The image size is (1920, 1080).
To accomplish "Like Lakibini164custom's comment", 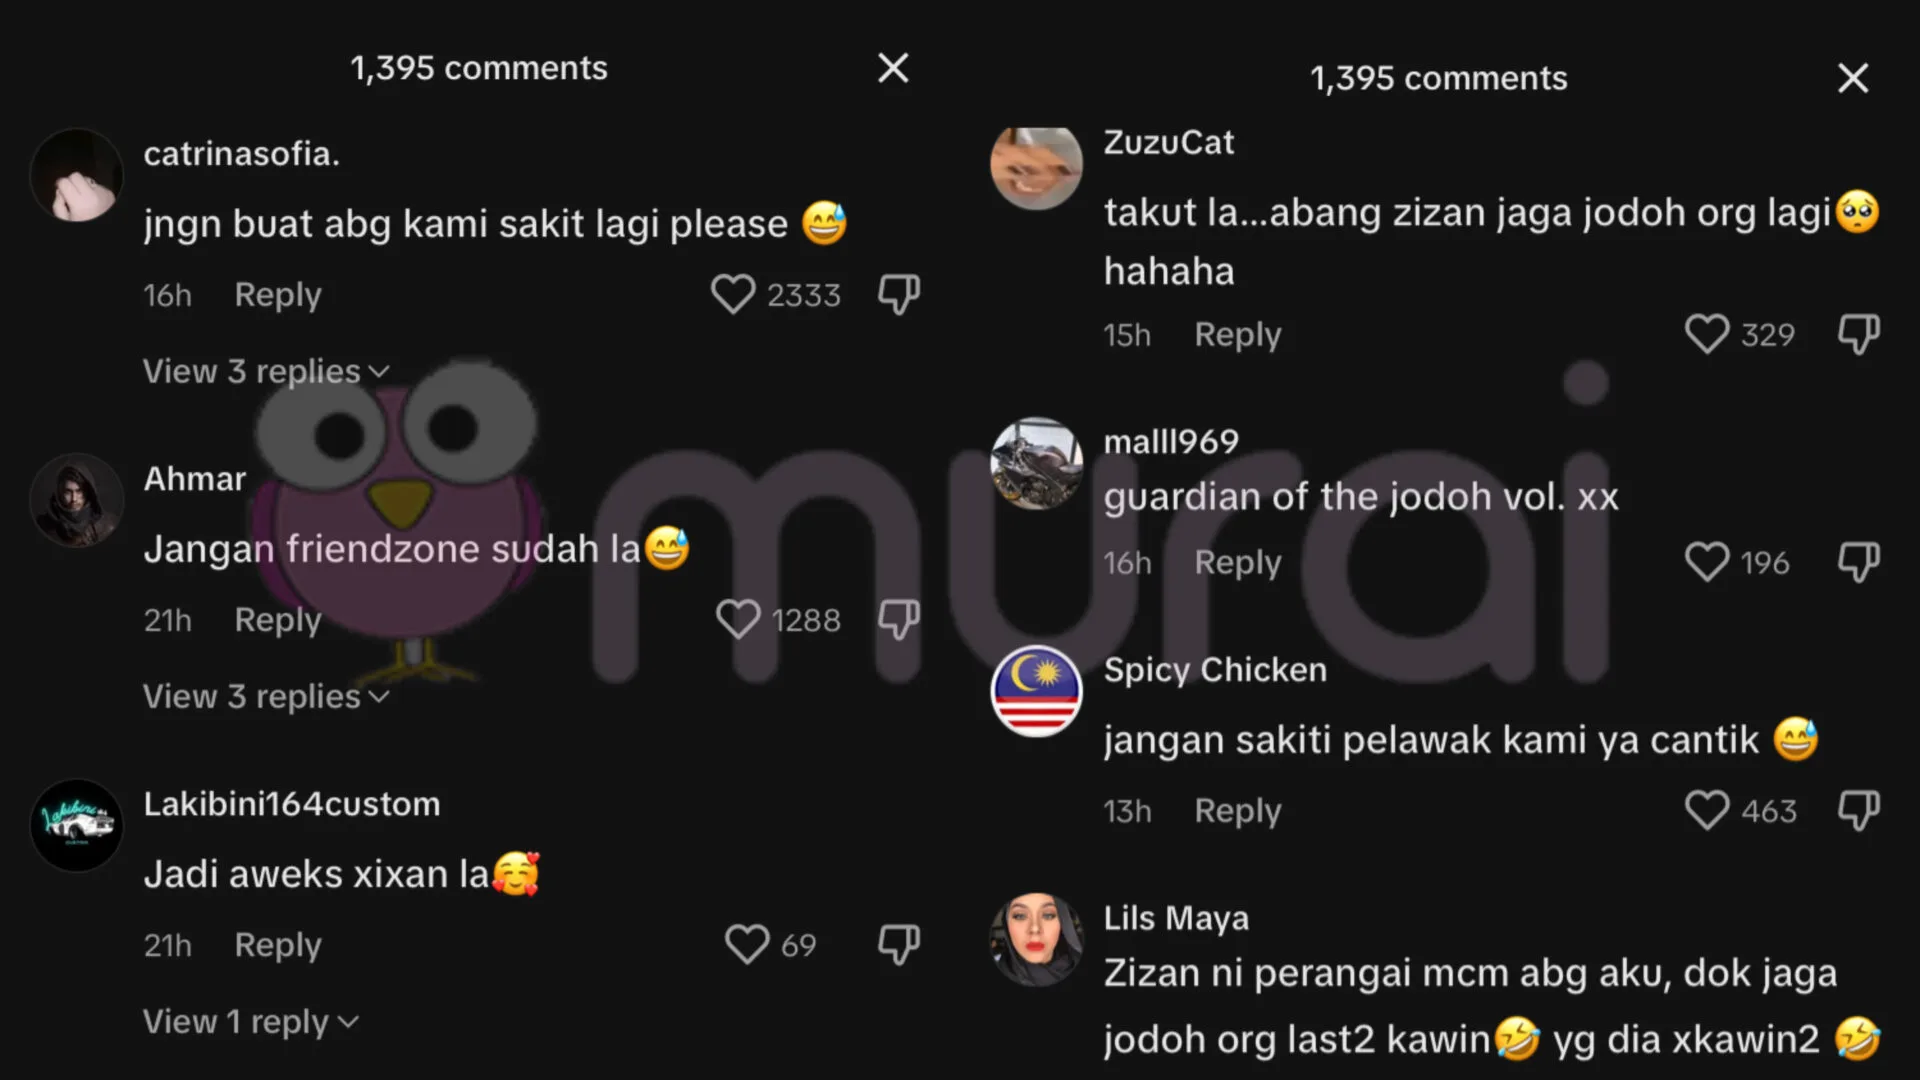I will 747,945.
